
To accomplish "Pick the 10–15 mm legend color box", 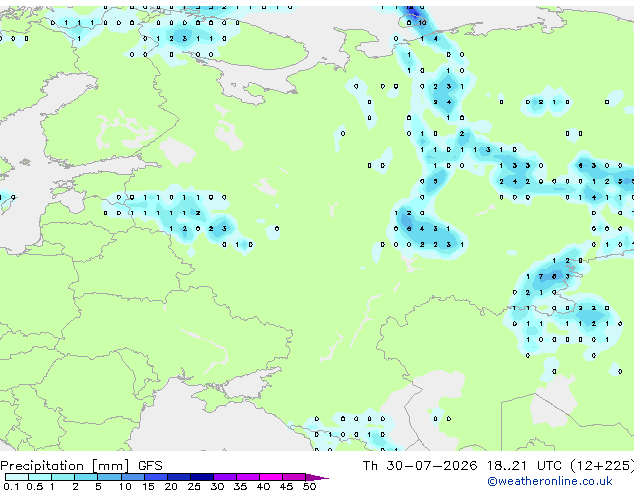I will (132, 477).
